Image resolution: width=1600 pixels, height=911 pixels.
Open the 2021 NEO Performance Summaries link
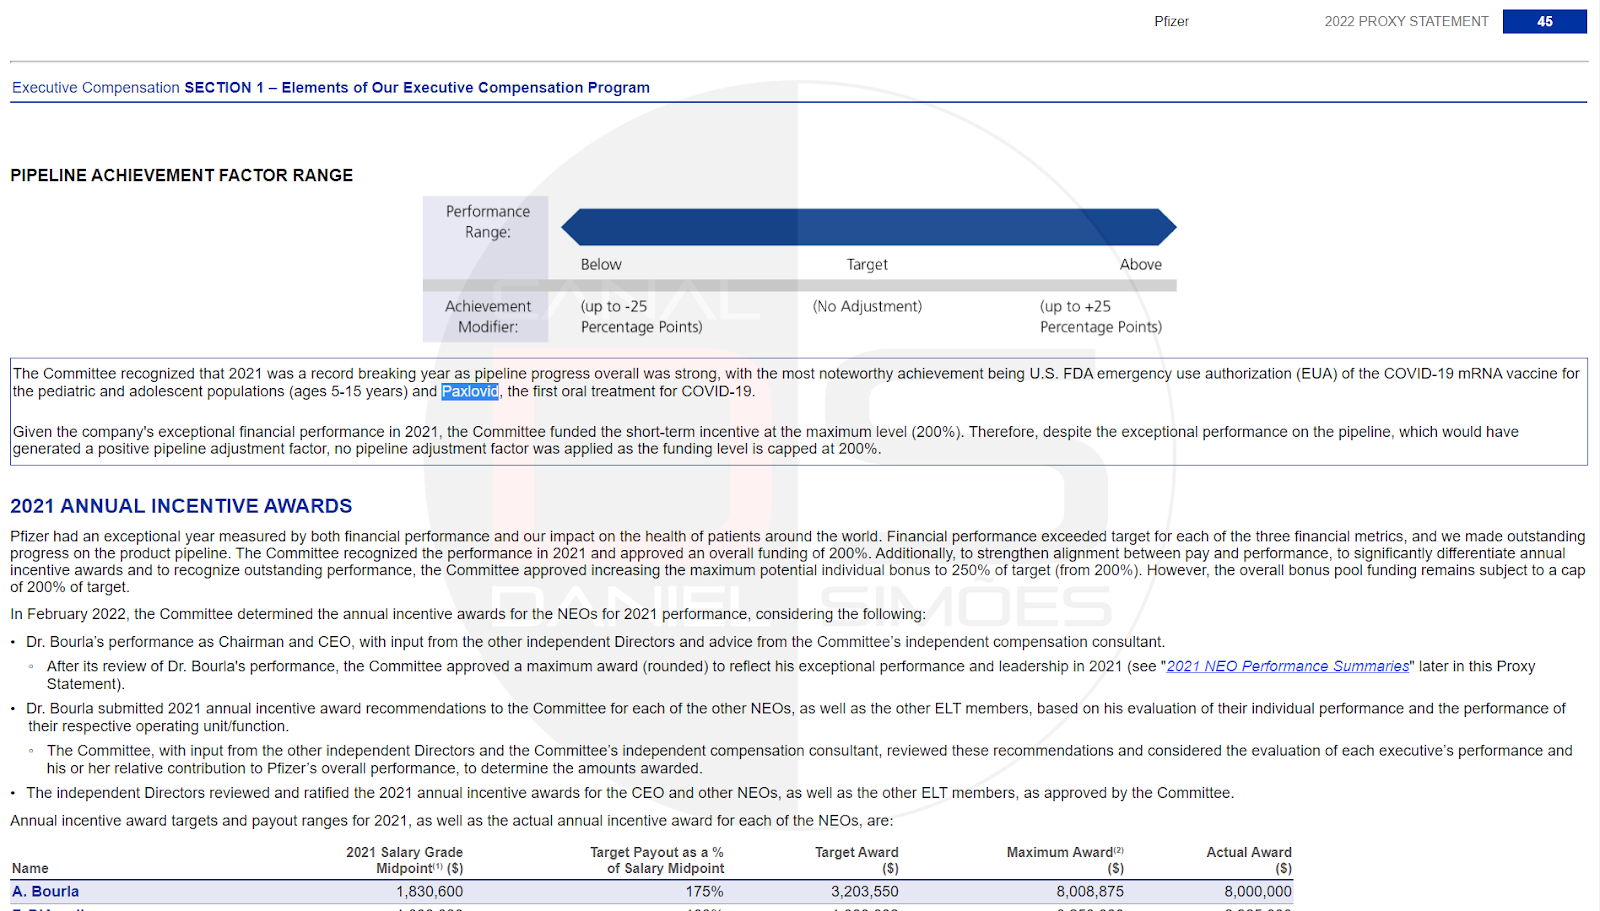coord(1287,666)
